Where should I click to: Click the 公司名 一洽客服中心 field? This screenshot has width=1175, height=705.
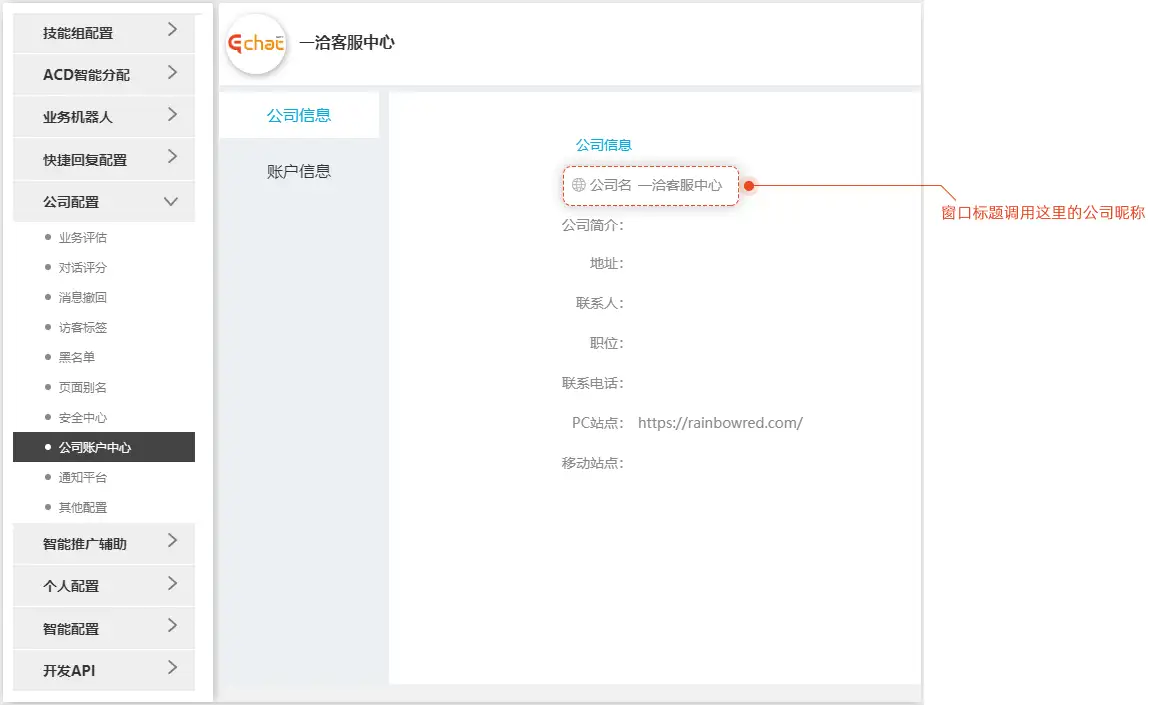[x=650, y=185]
